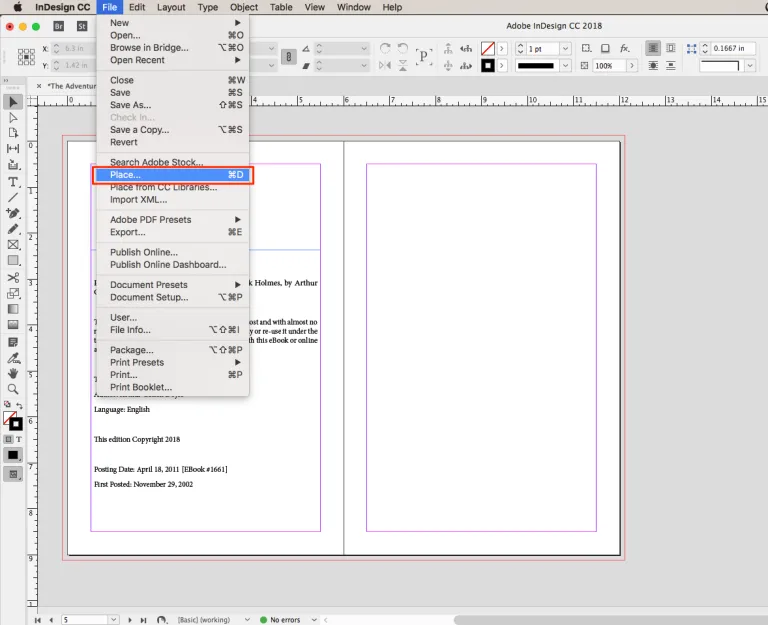The height and width of the screenshot is (625, 768).
Task: Select the Direct Selection tool
Action: (x=13, y=118)
